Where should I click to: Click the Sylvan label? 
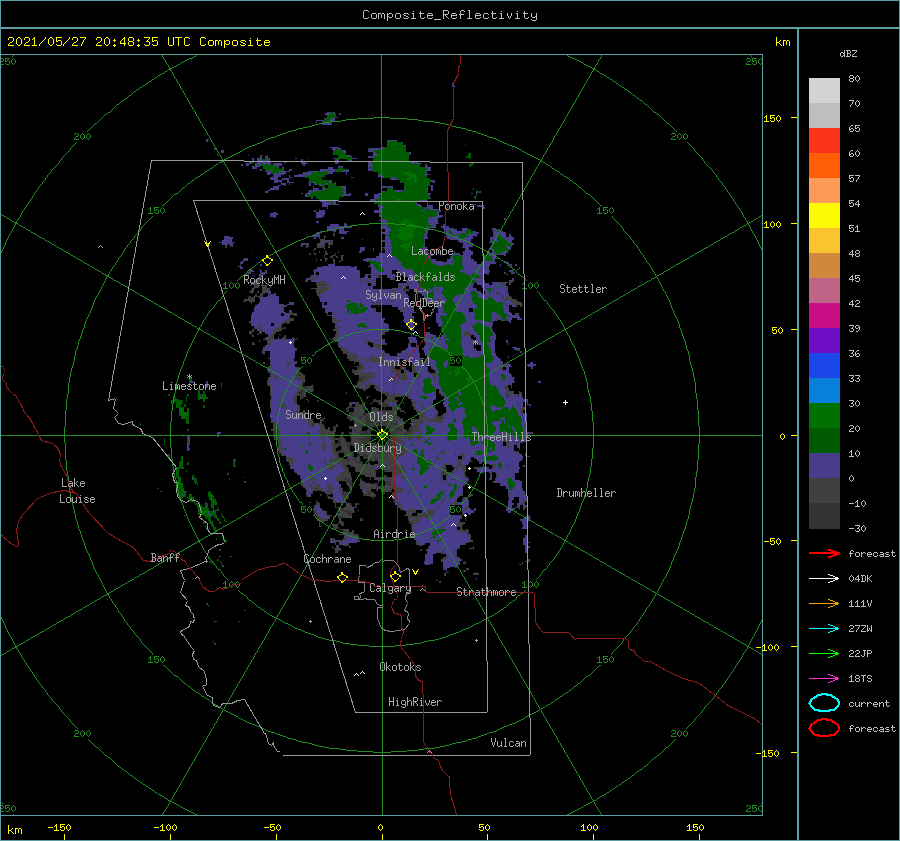click(x=383, y=295)
